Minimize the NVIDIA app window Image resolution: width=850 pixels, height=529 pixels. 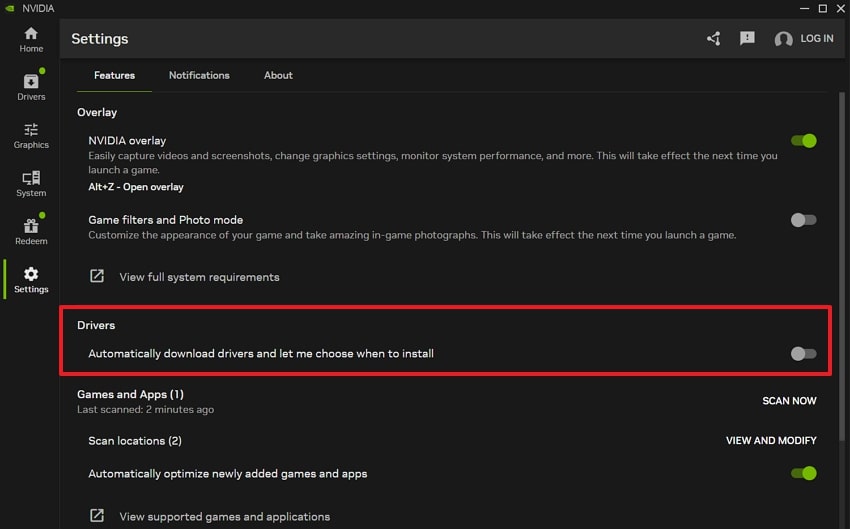coord(804,8)
